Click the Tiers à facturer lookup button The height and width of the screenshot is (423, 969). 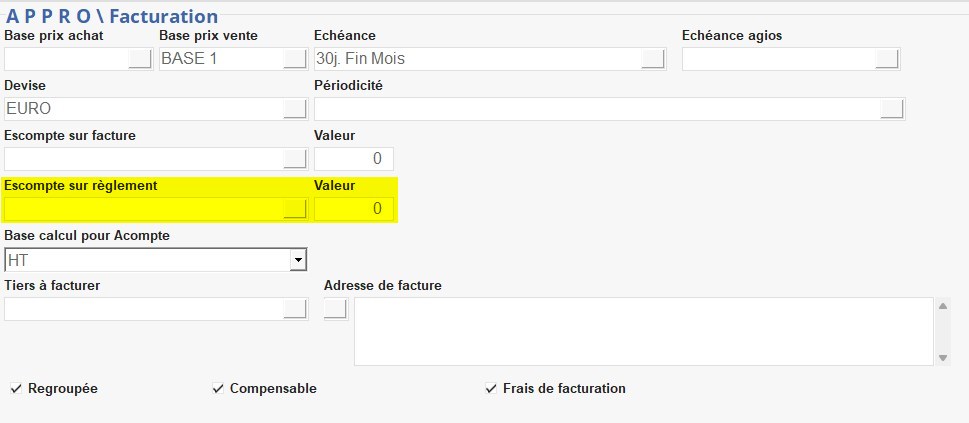pyautogui.click(x=294, y=309)
